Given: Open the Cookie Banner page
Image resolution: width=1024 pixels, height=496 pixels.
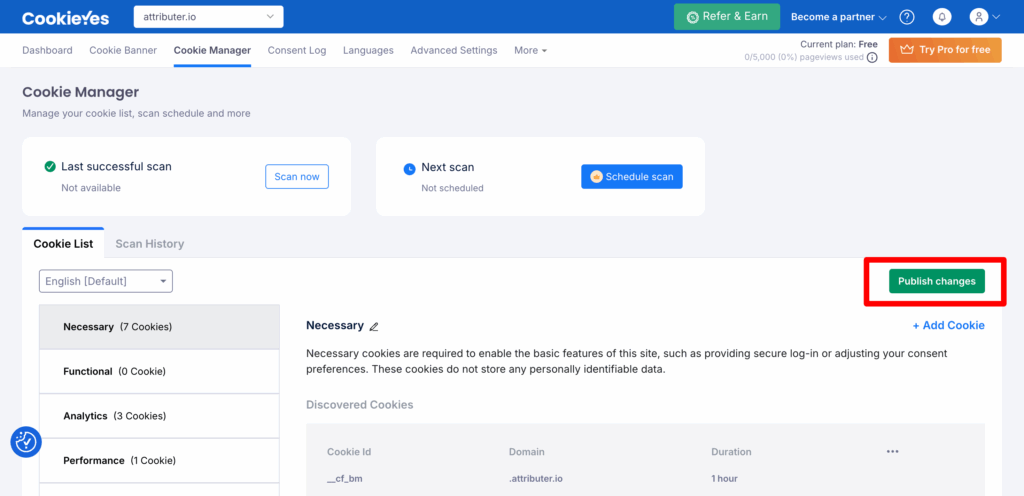Looking at the screenshot, I should click(x=123, y=50).
